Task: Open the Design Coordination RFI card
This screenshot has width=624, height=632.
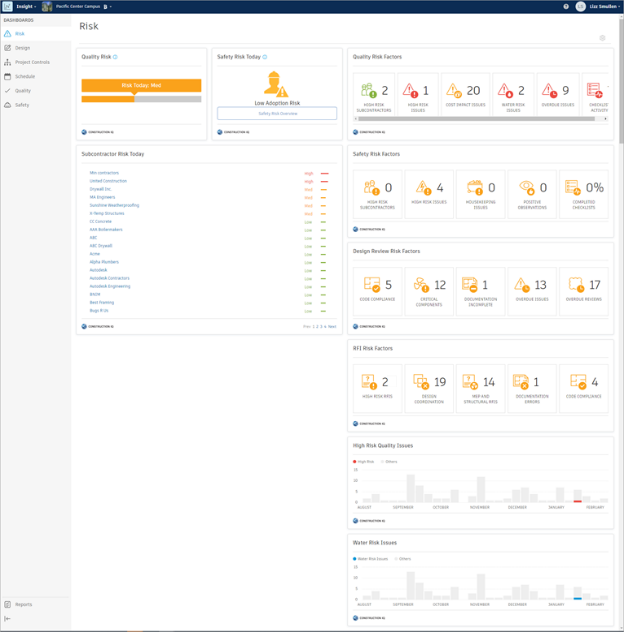Action: [426, 387]
